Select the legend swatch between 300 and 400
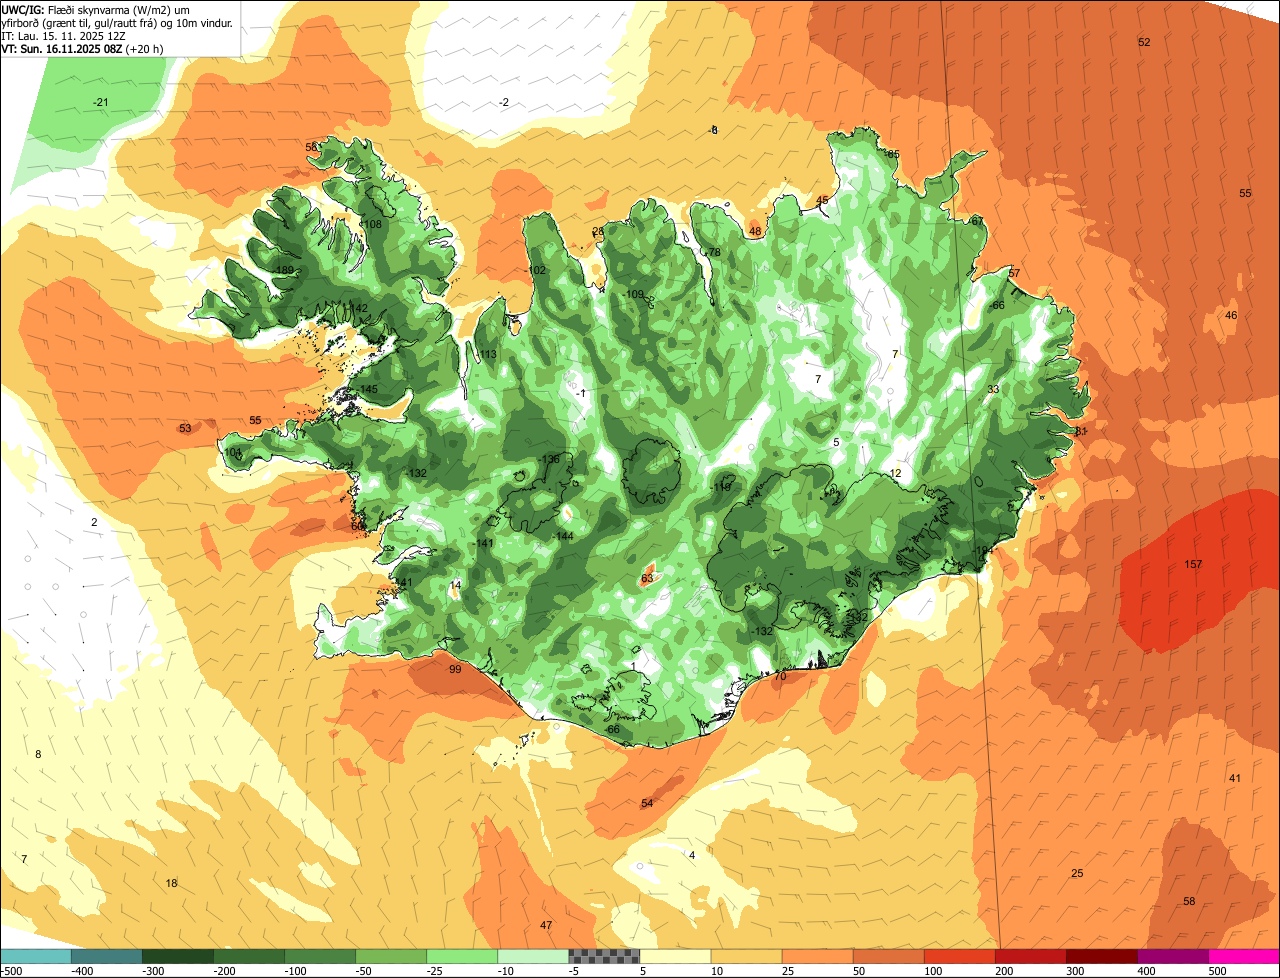The height and width of the screenshot is (978, 1280). click(1101, 956)
